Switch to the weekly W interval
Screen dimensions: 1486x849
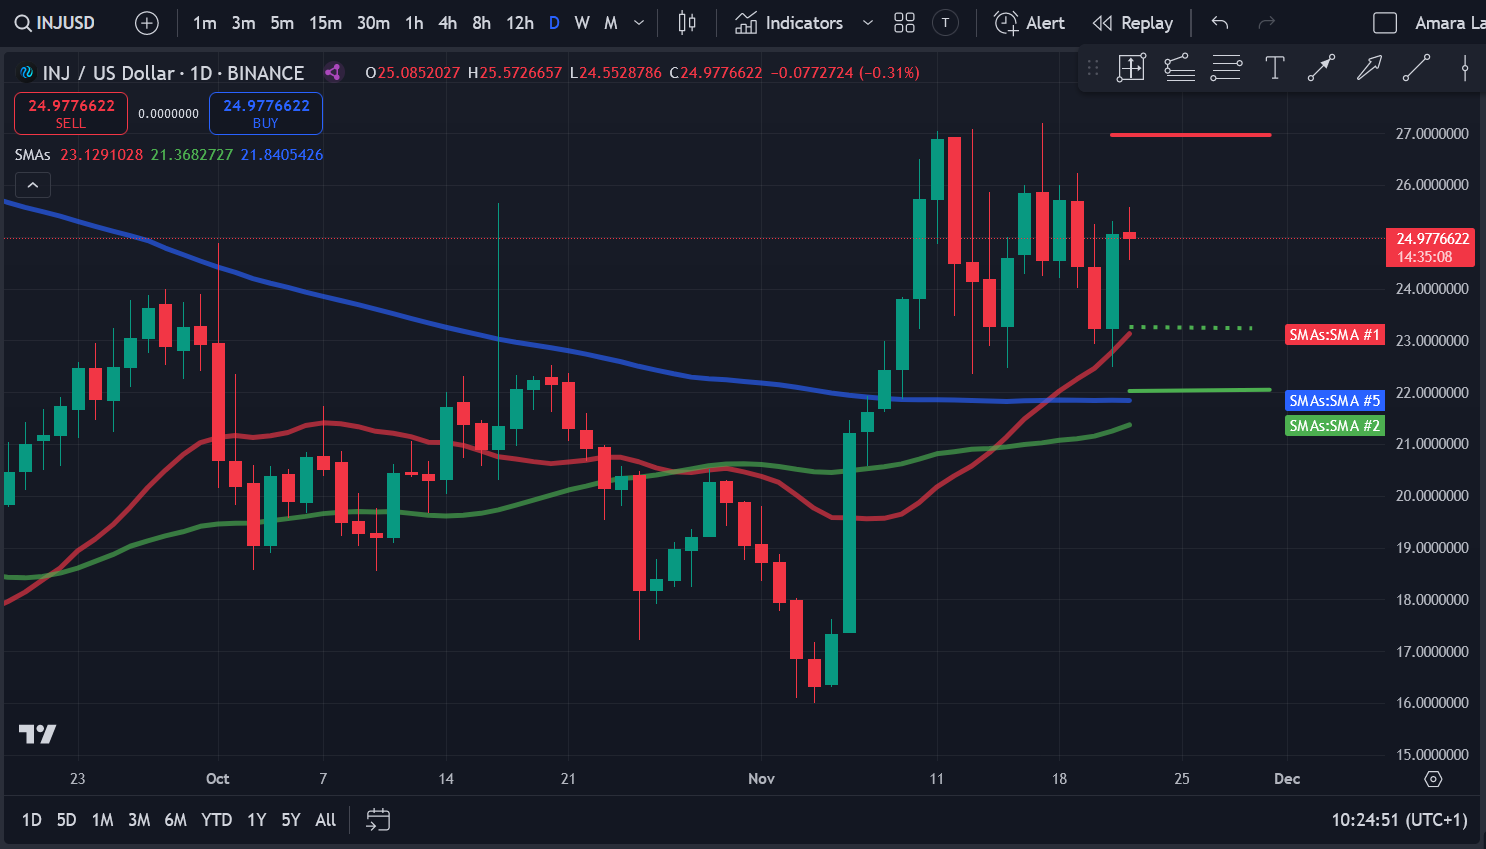582,23
